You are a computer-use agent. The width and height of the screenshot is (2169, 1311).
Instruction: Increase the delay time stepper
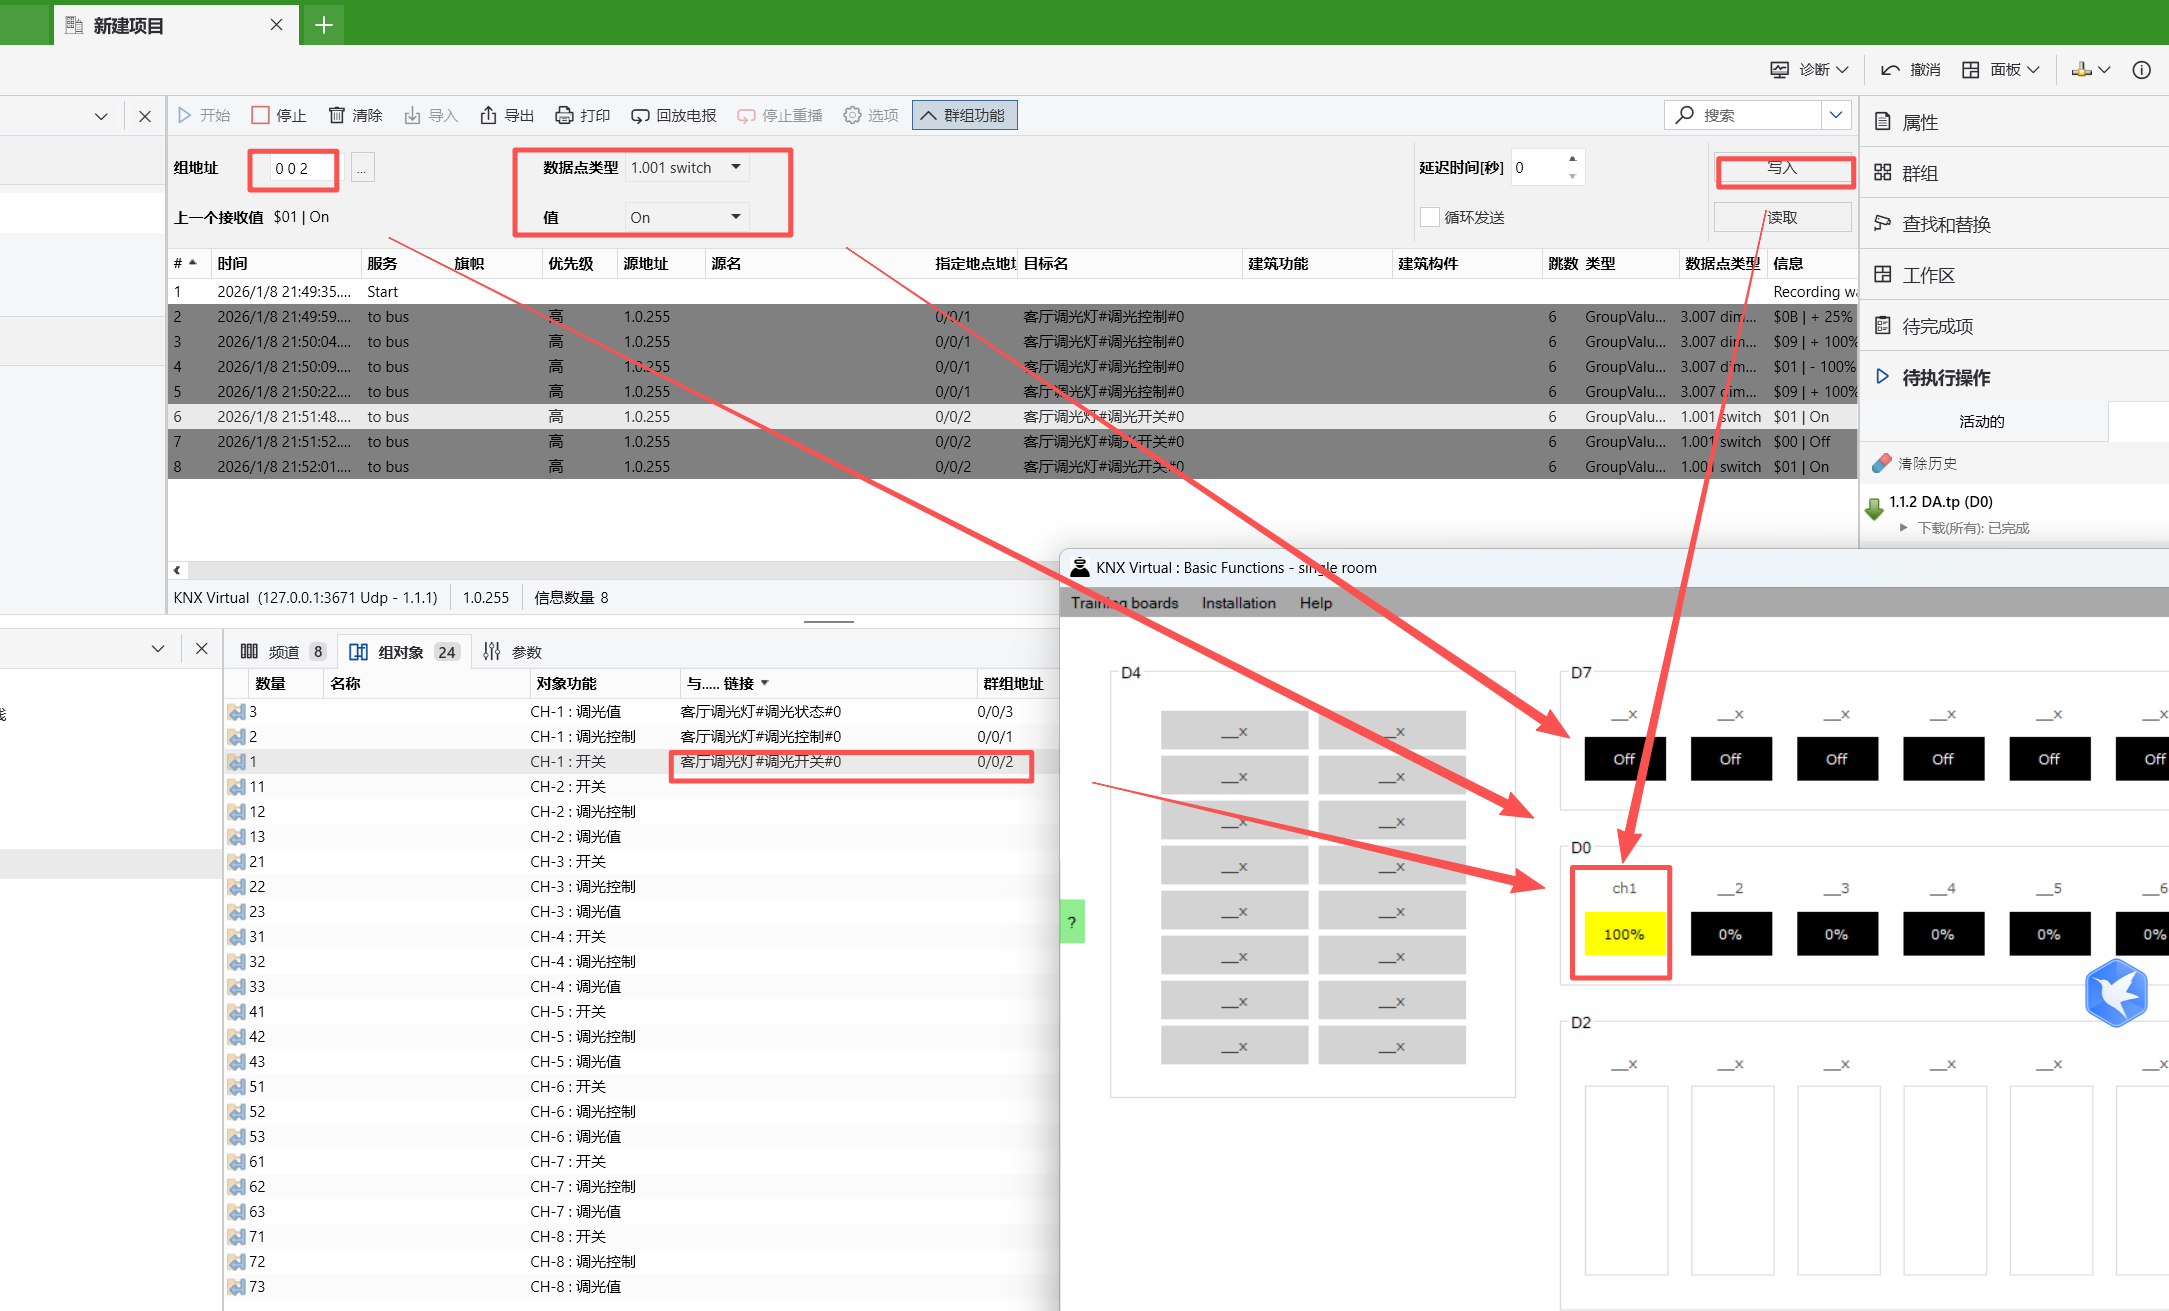1572,159
